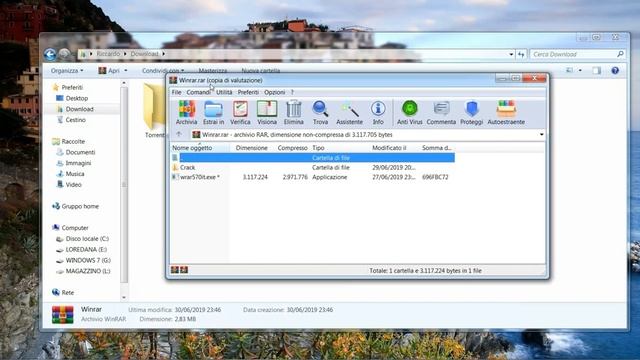Open the Organizza dropdown in Explorer

pyautogui.click(x=67, y=71)
